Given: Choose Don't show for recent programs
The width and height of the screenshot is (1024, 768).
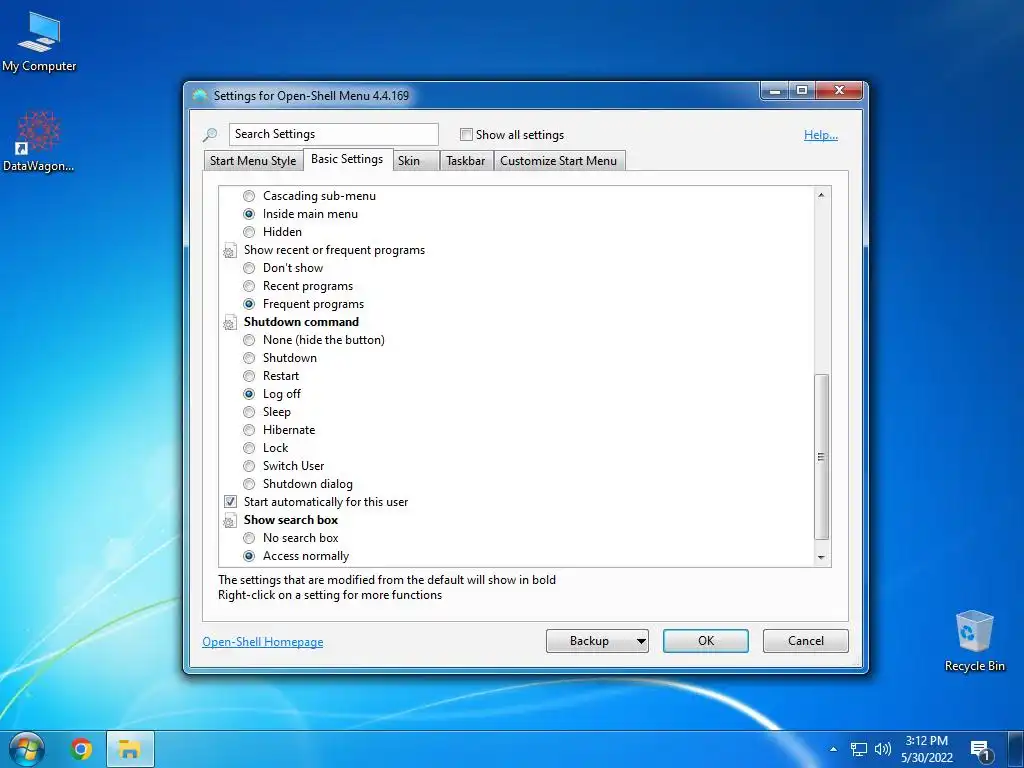Looking at the screenshot, I should click(249, 268).
